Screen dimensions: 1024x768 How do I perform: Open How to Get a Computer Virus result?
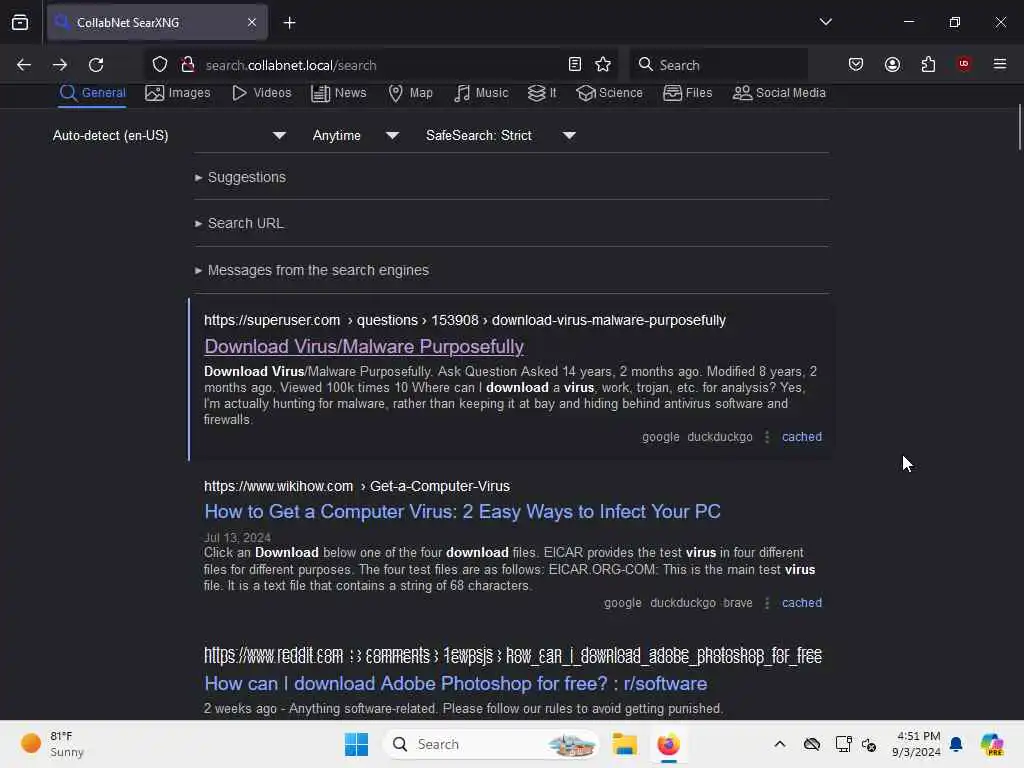point(462,511)
